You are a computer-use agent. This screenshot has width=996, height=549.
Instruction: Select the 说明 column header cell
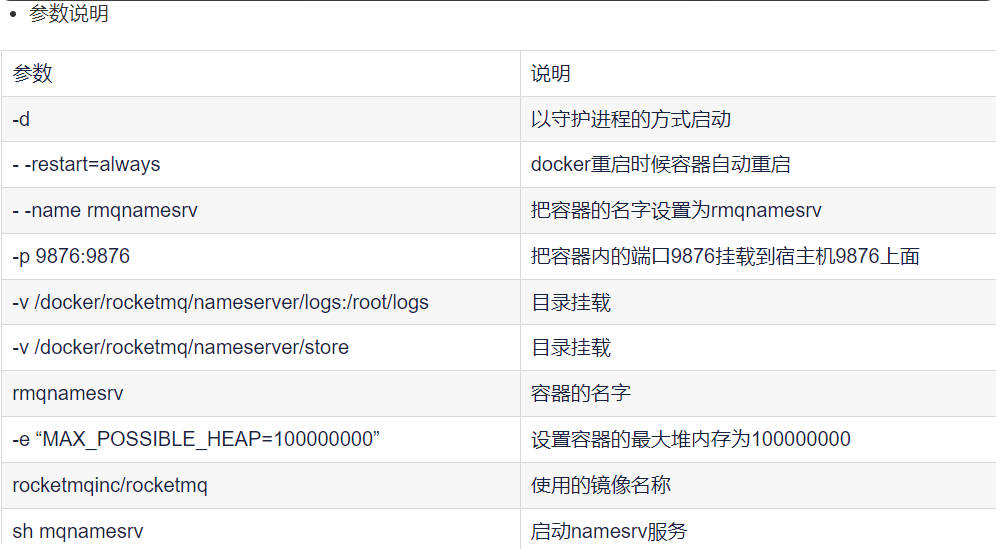coord(758,74)
